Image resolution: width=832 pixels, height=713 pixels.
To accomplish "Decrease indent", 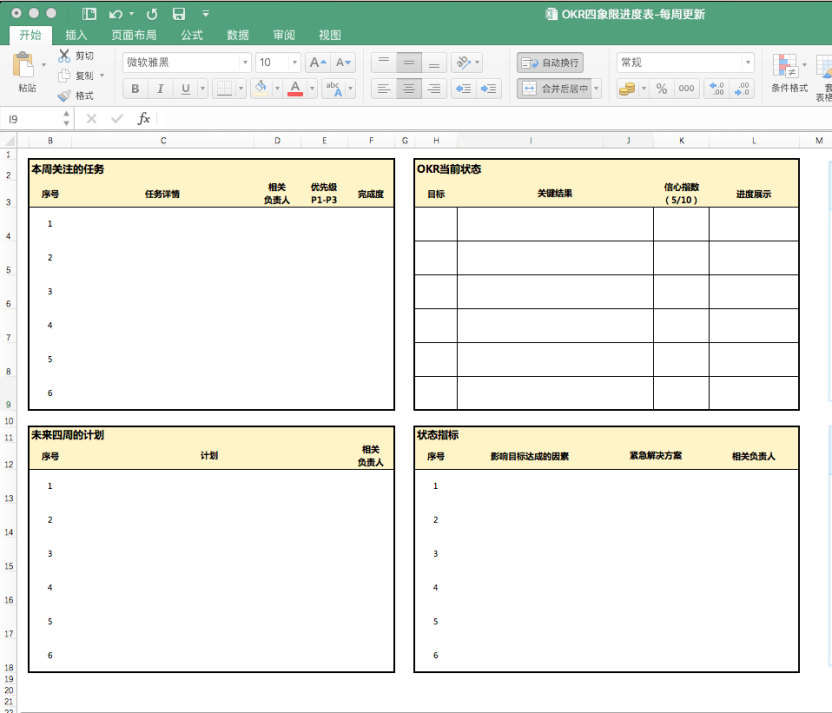I will (x=464, y=89).
